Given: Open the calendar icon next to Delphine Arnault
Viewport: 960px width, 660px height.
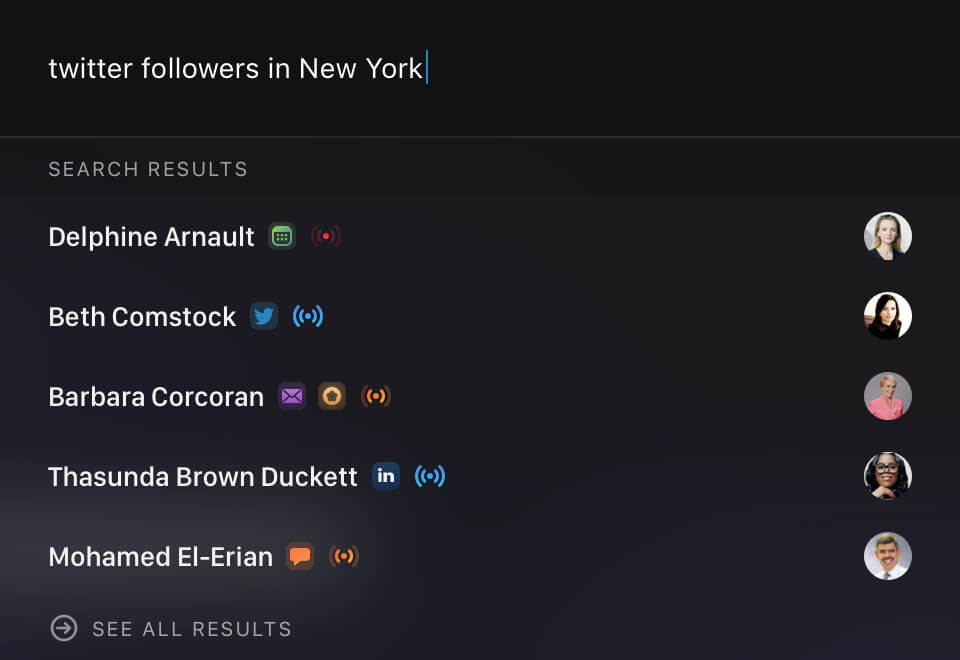Looking at the screenshot, I should (282, 236).
